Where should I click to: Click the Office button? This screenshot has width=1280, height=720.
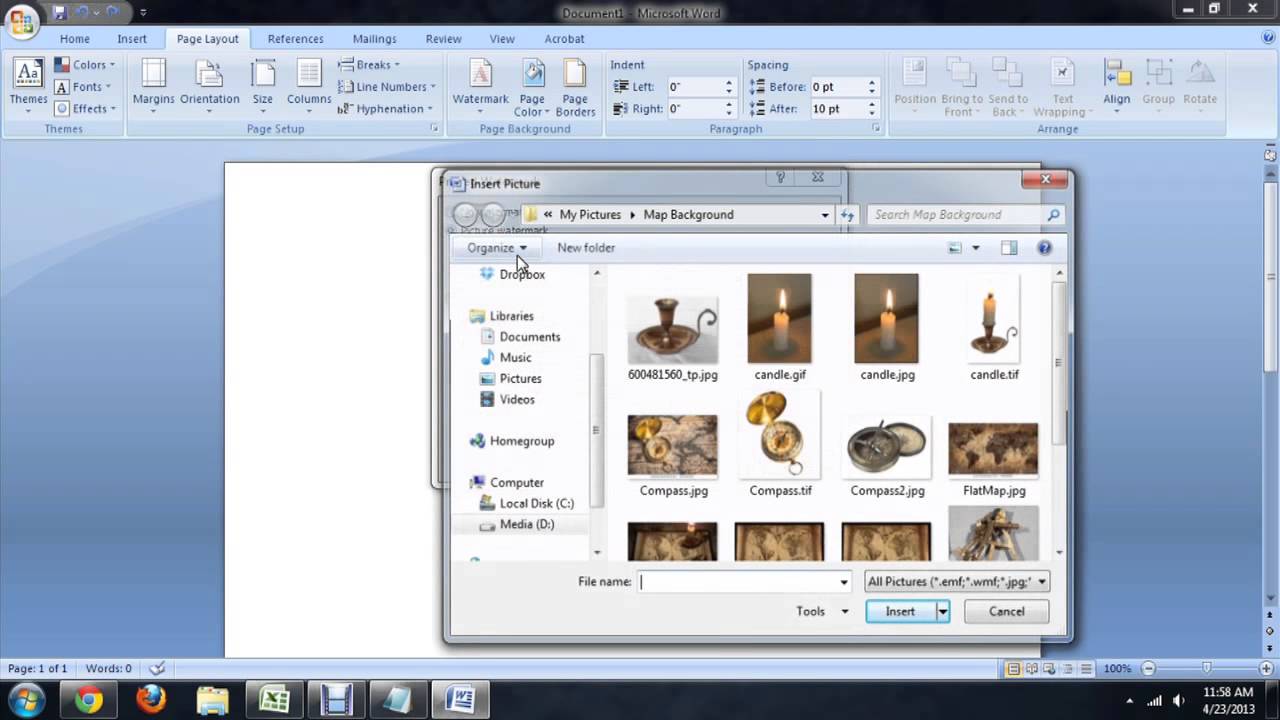pyautogui.click(x=22, y=20)
